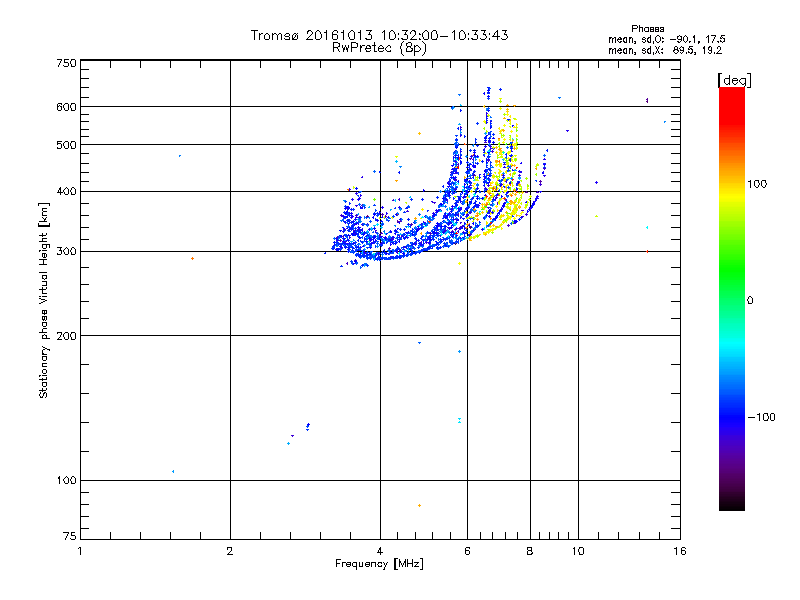
Task: Click the y-axis '200' tick label
Action: click(66, 336)
